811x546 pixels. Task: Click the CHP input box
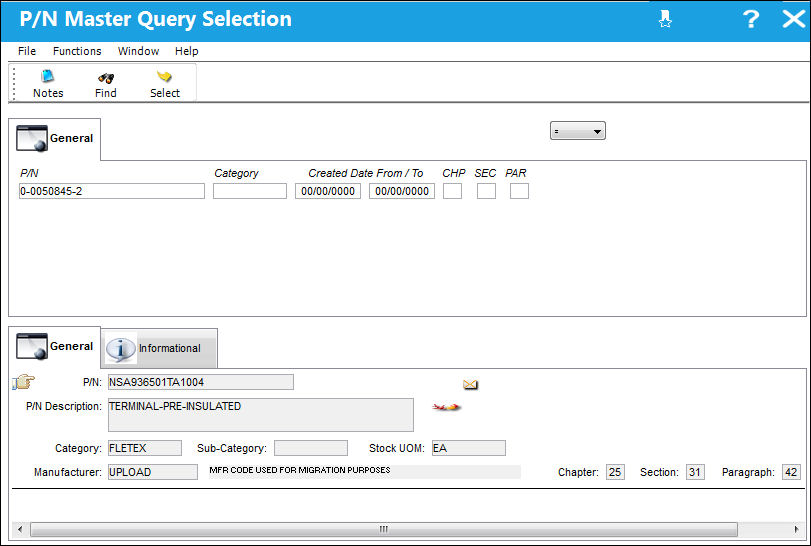pyautogui.click(x=453, y=191)
